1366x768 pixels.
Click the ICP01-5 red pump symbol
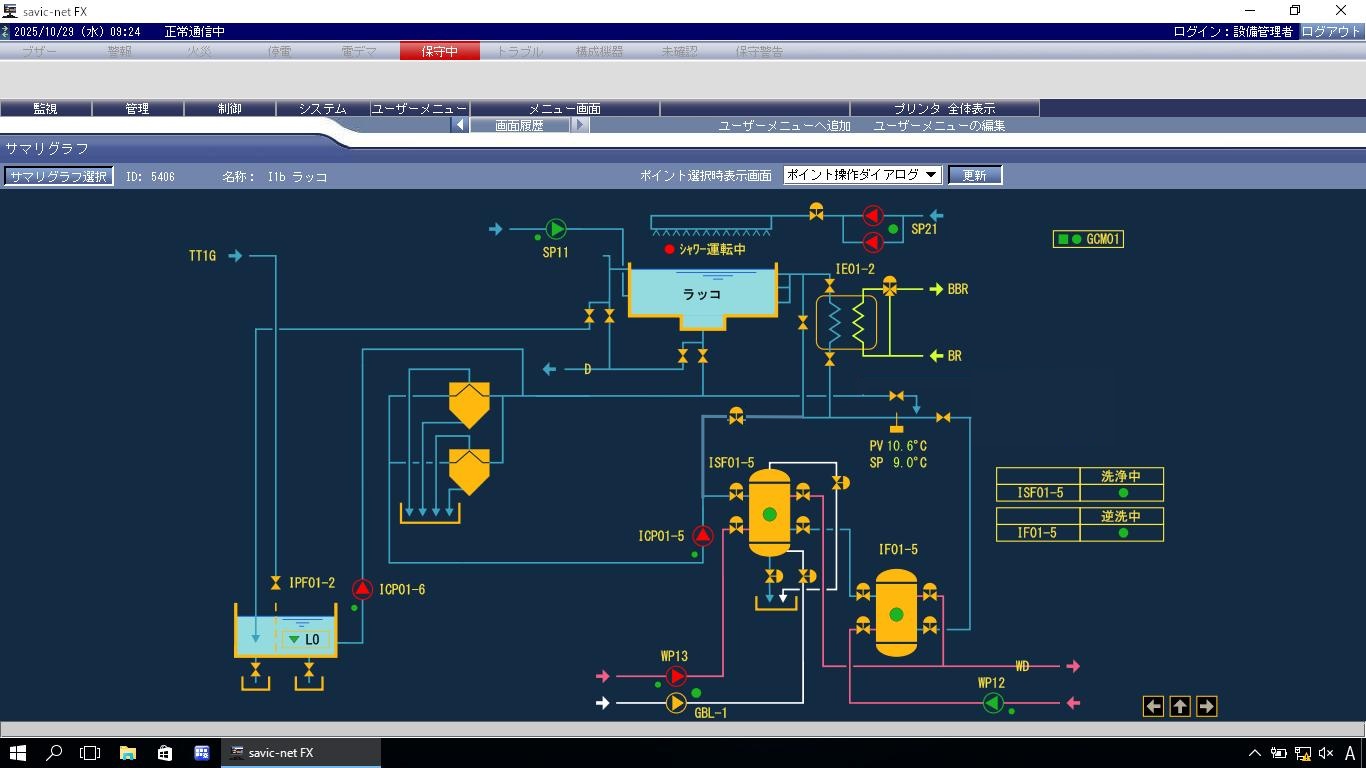coord(703,536)
